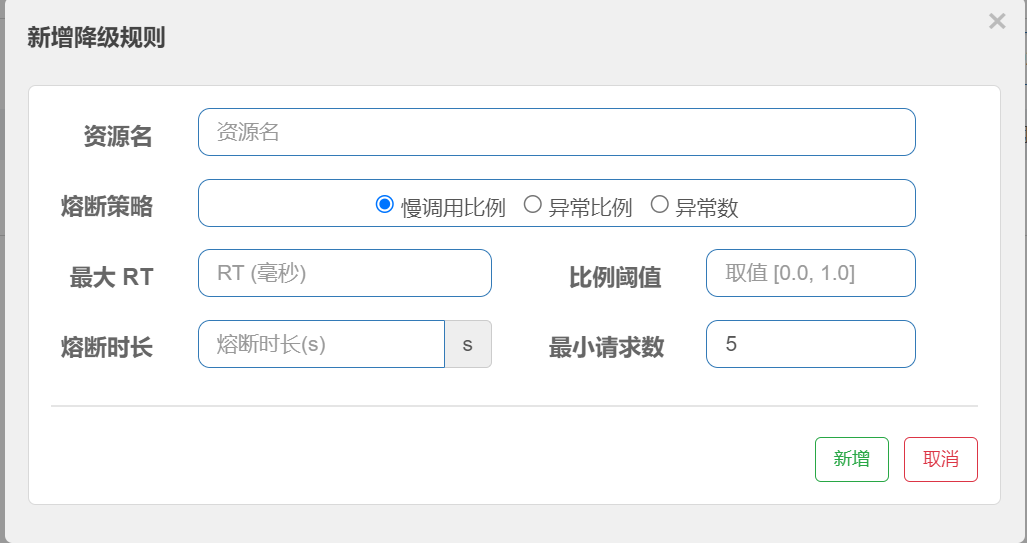
Task: Click the 最小请求数 label
Action: (x=607, y=347)
